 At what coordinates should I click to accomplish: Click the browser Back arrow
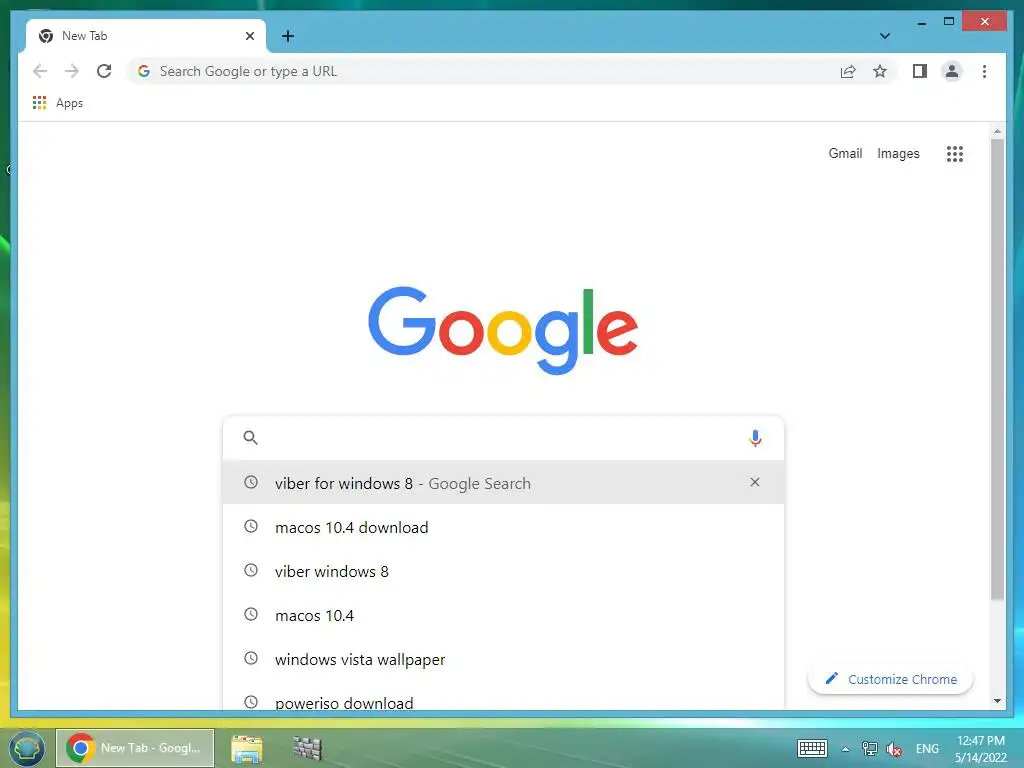tap(40, 71)
